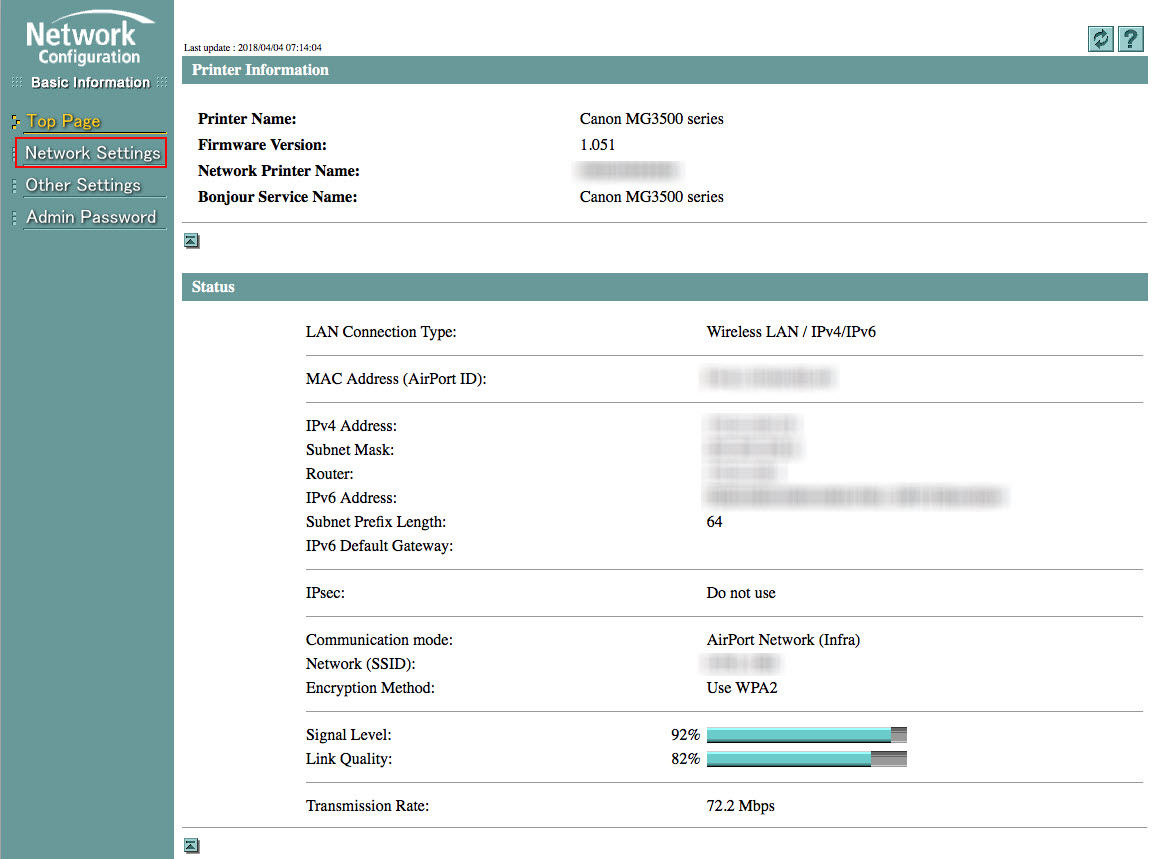Open the Top Page menu item
This screenshot has width=1156, height=859.
[x=63, y=122]
